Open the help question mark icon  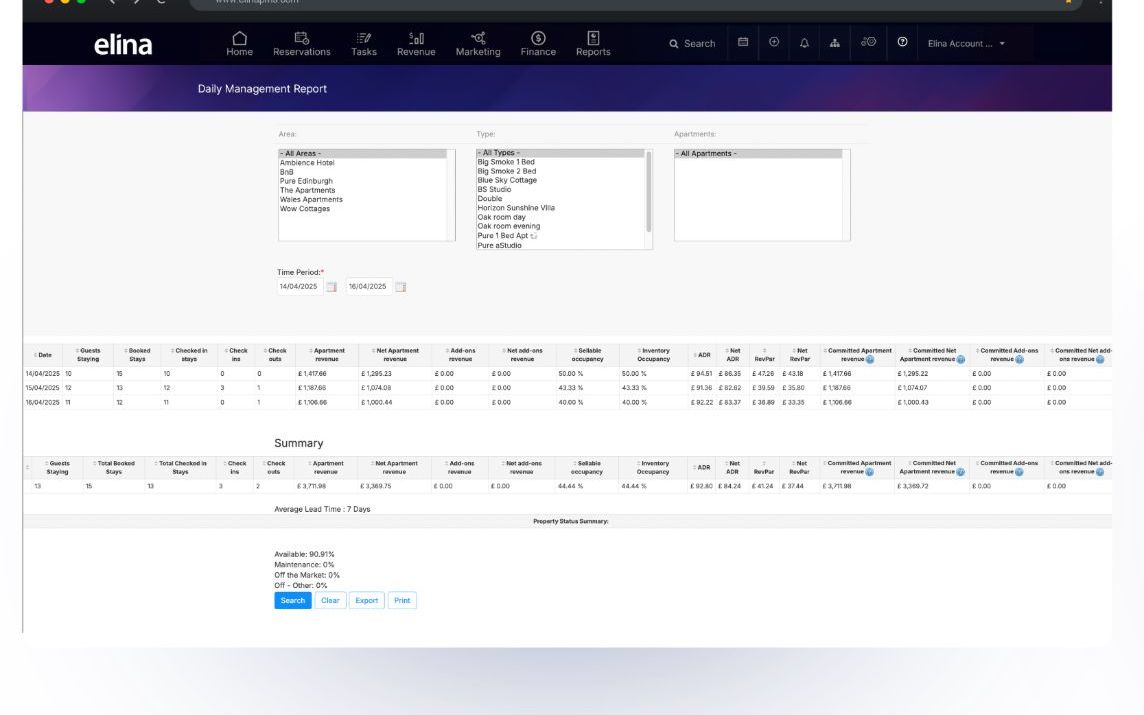(x=902, y=43)
